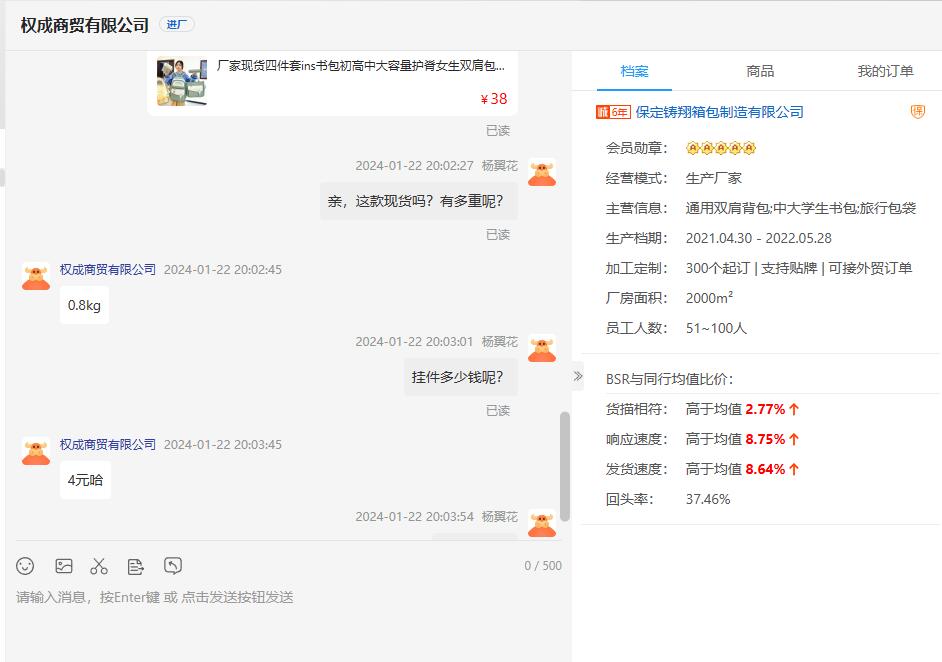942x662 pixels.
Task: Switch to the 商品 tab
Action: click(x=760, y=71)
